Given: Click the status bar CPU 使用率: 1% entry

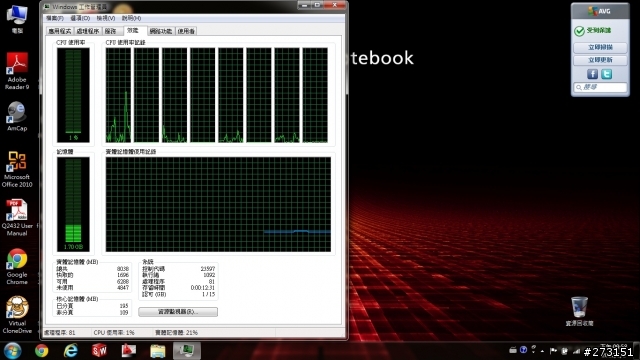Looking at the screenshot, I should click(x=114, y=333).
